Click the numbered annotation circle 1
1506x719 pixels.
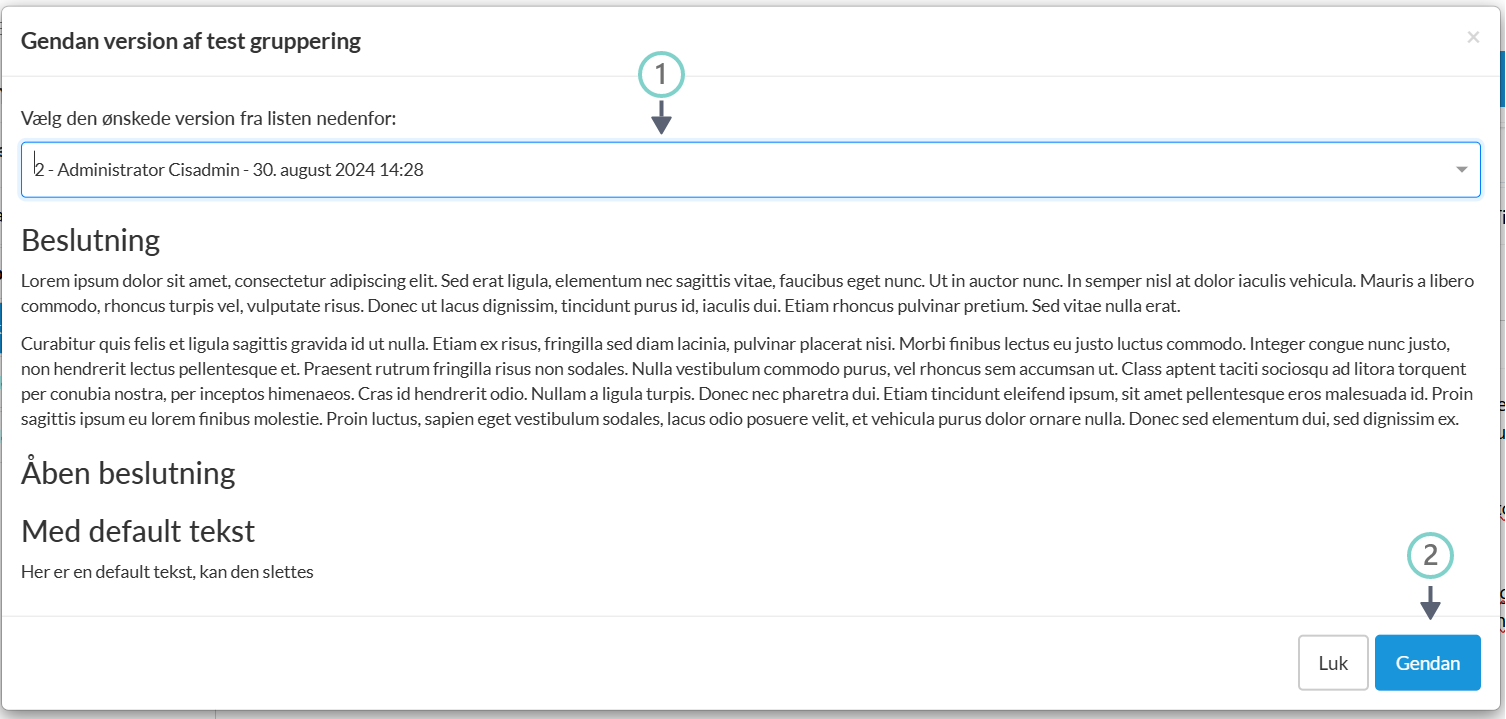(x=663, y=74)
